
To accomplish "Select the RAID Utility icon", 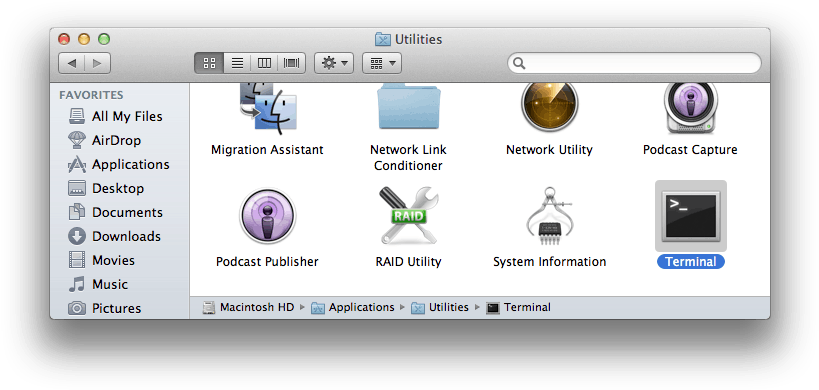I will pos(408,216).
